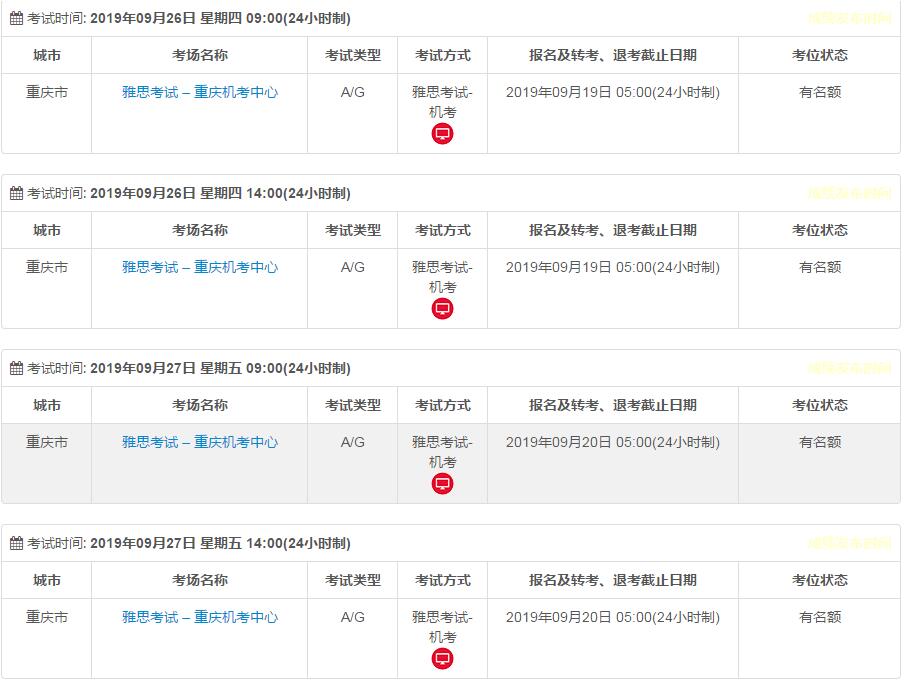Click the 考场名称 column header in the first table
This screenshot has width=906, height=685.
coord(200,55)
